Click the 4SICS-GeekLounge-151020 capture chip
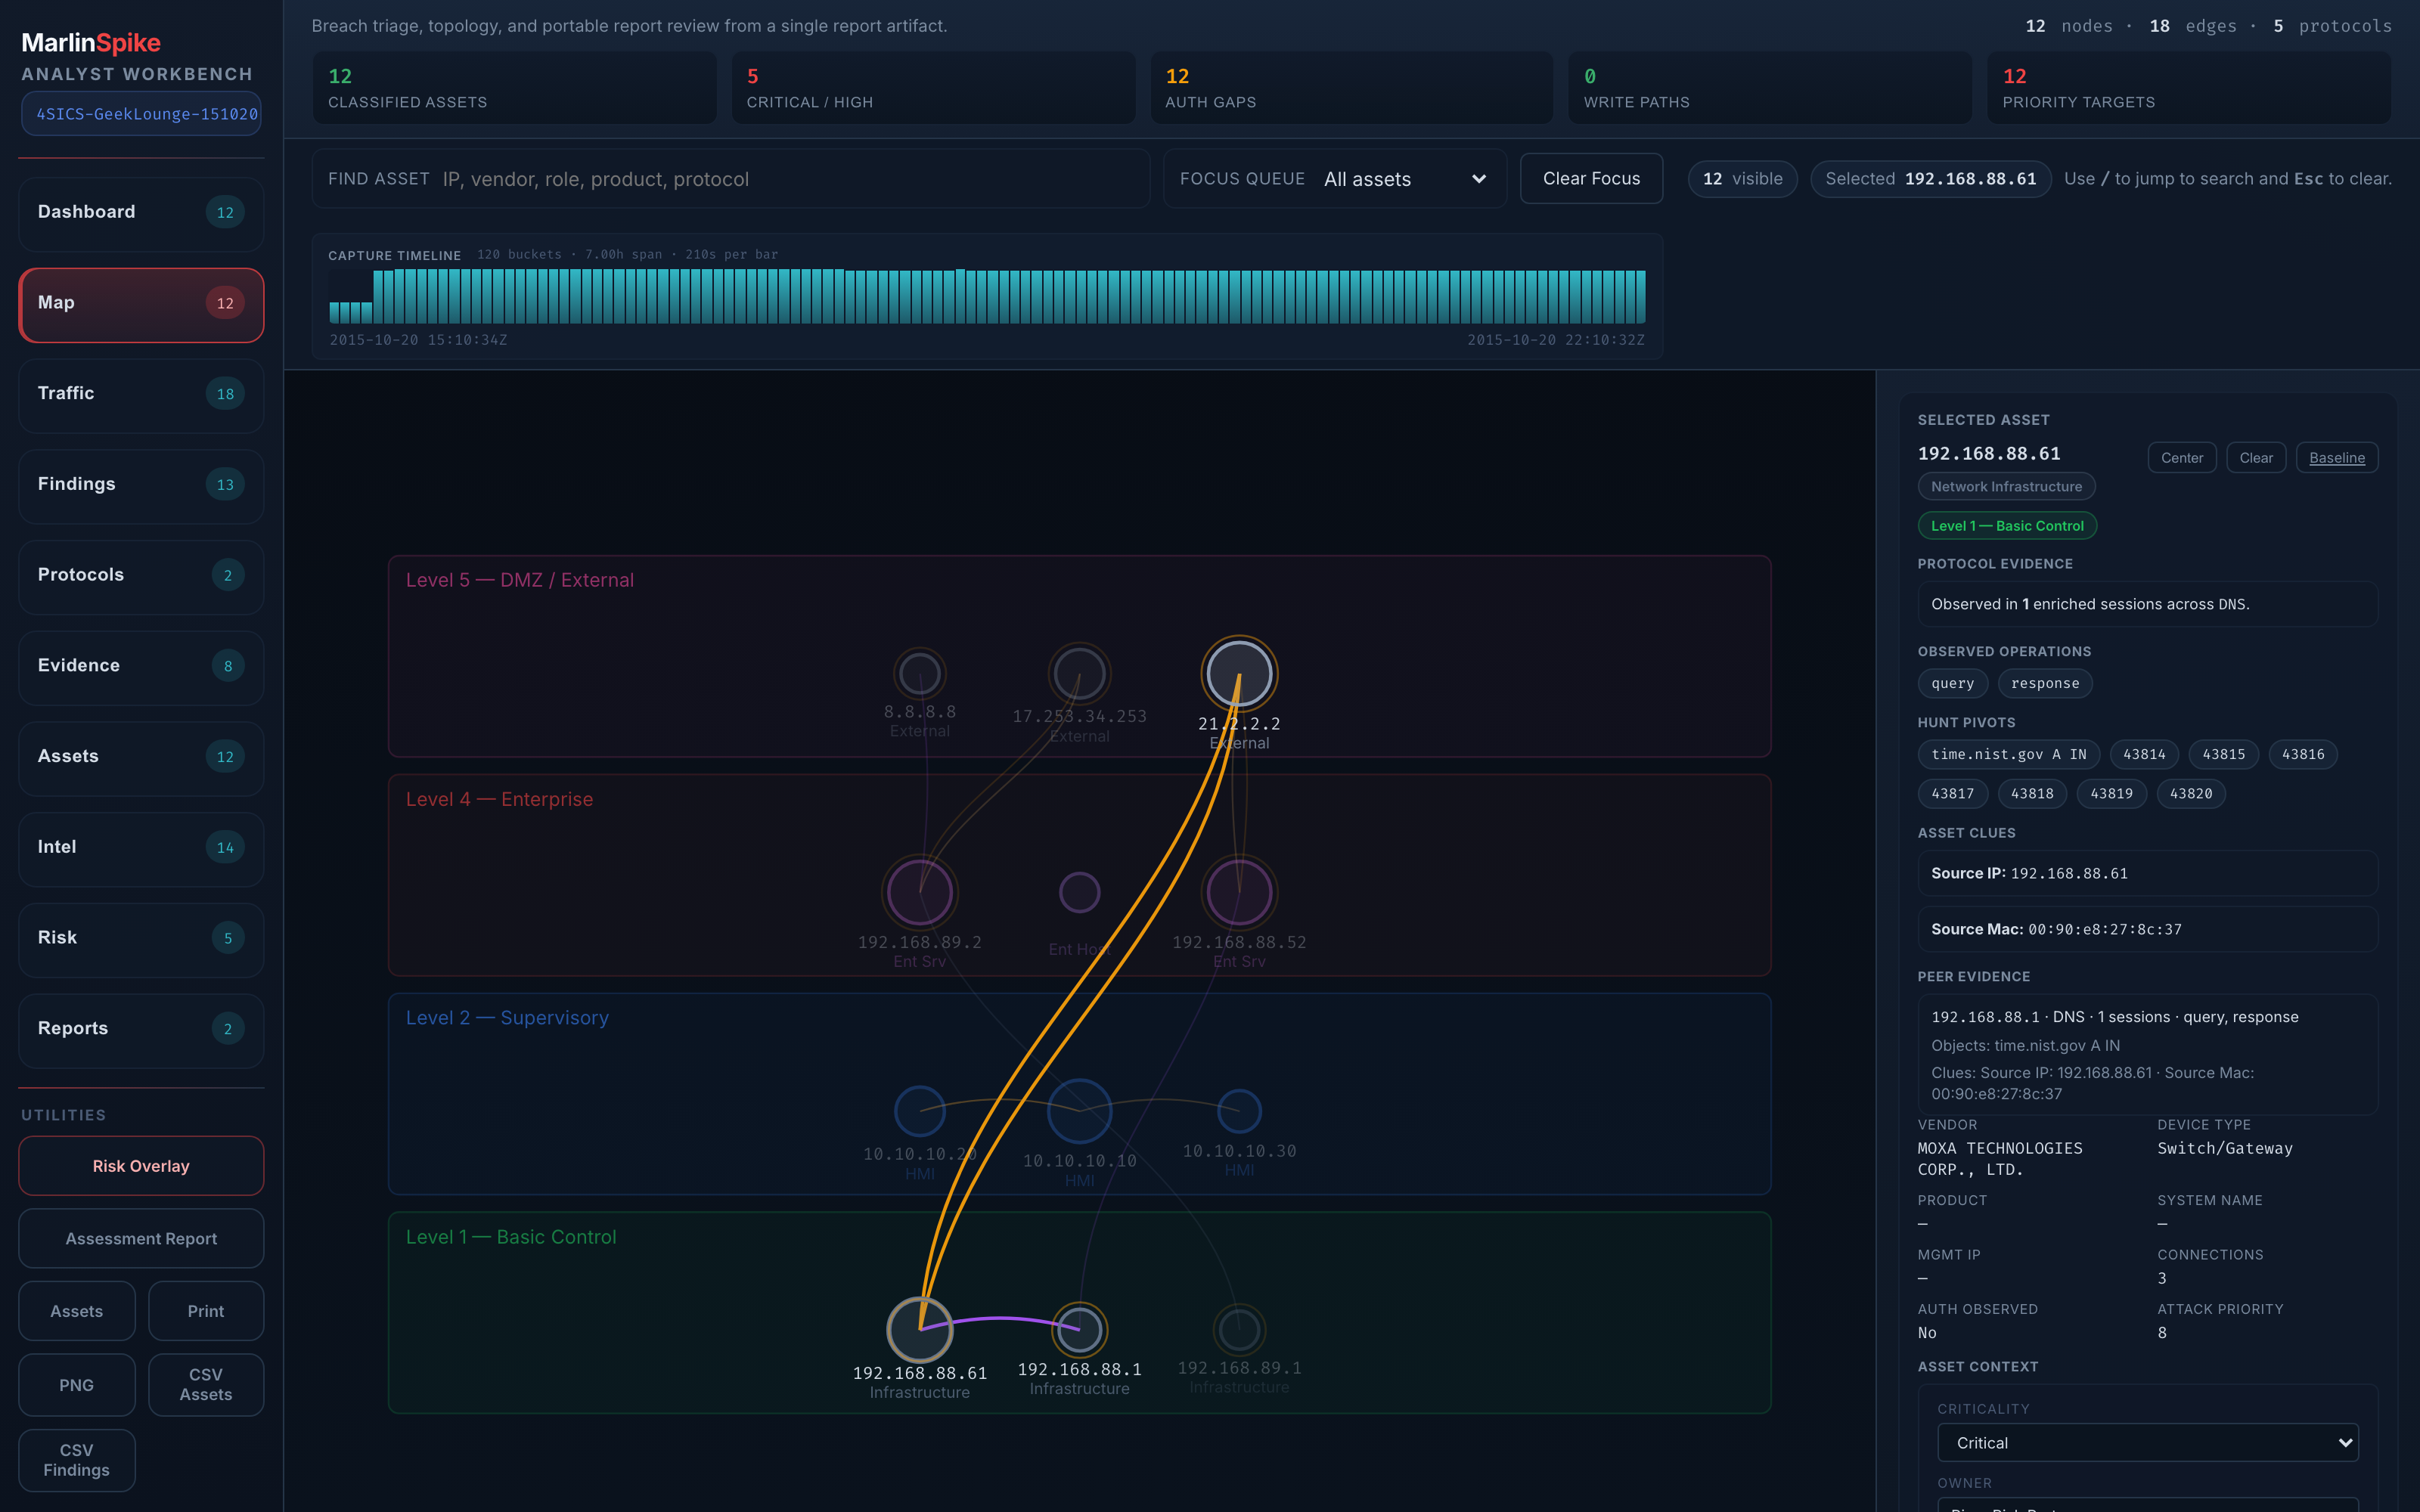Screen dimensions: 2420x1512 click(x=141, y=114)
